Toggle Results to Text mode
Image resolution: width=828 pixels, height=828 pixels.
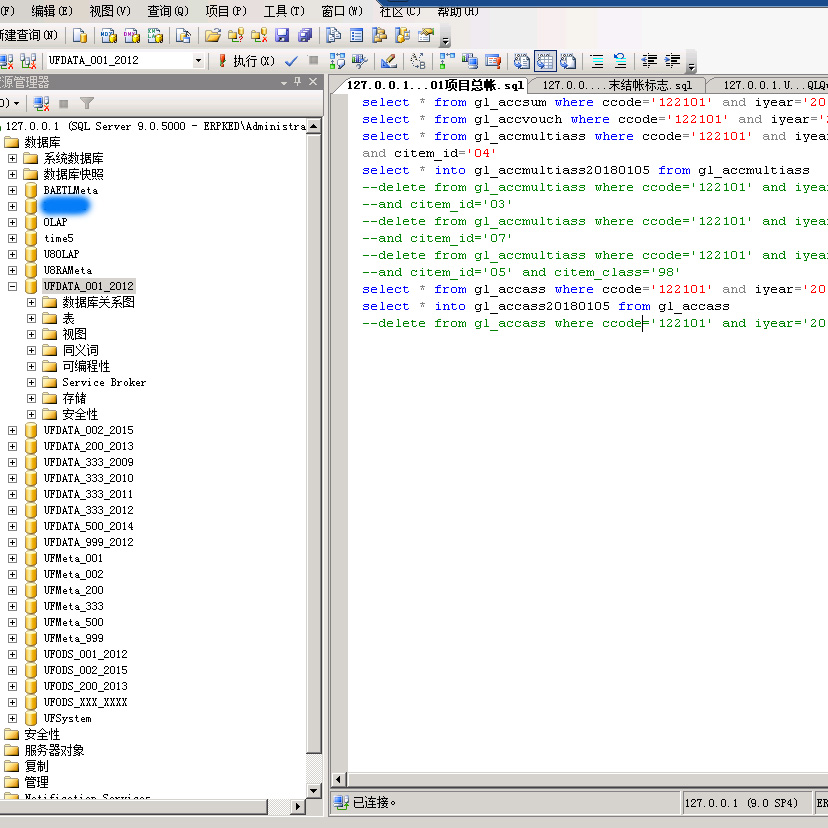click(522, 61)
